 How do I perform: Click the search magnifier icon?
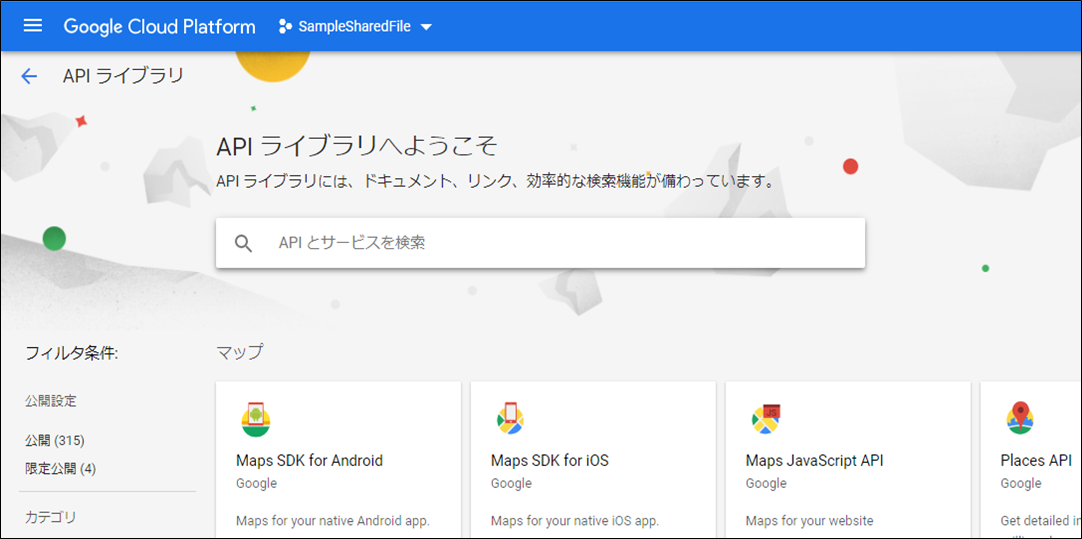click(243, 243)
